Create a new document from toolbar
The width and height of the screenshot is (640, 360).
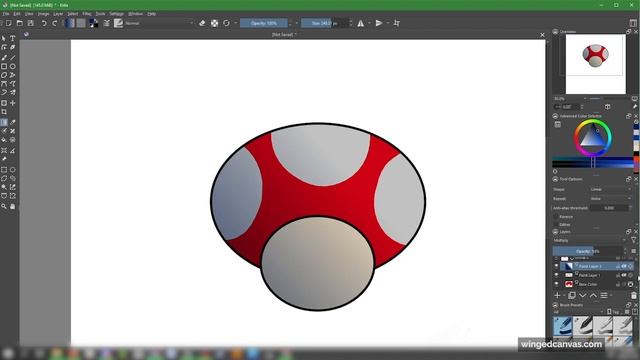[x=9, y=23]
